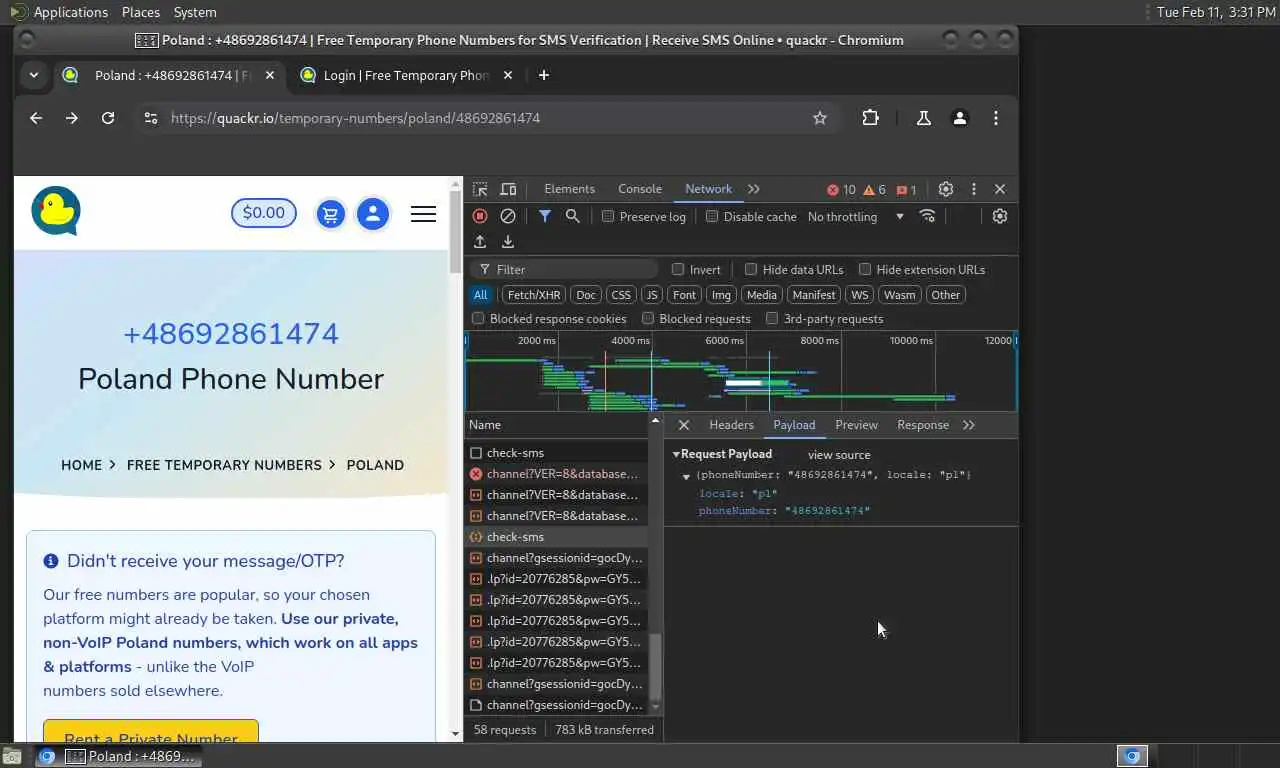Close the request details pane
Screen dimensions: 1280x768
(x=684, y=425)
